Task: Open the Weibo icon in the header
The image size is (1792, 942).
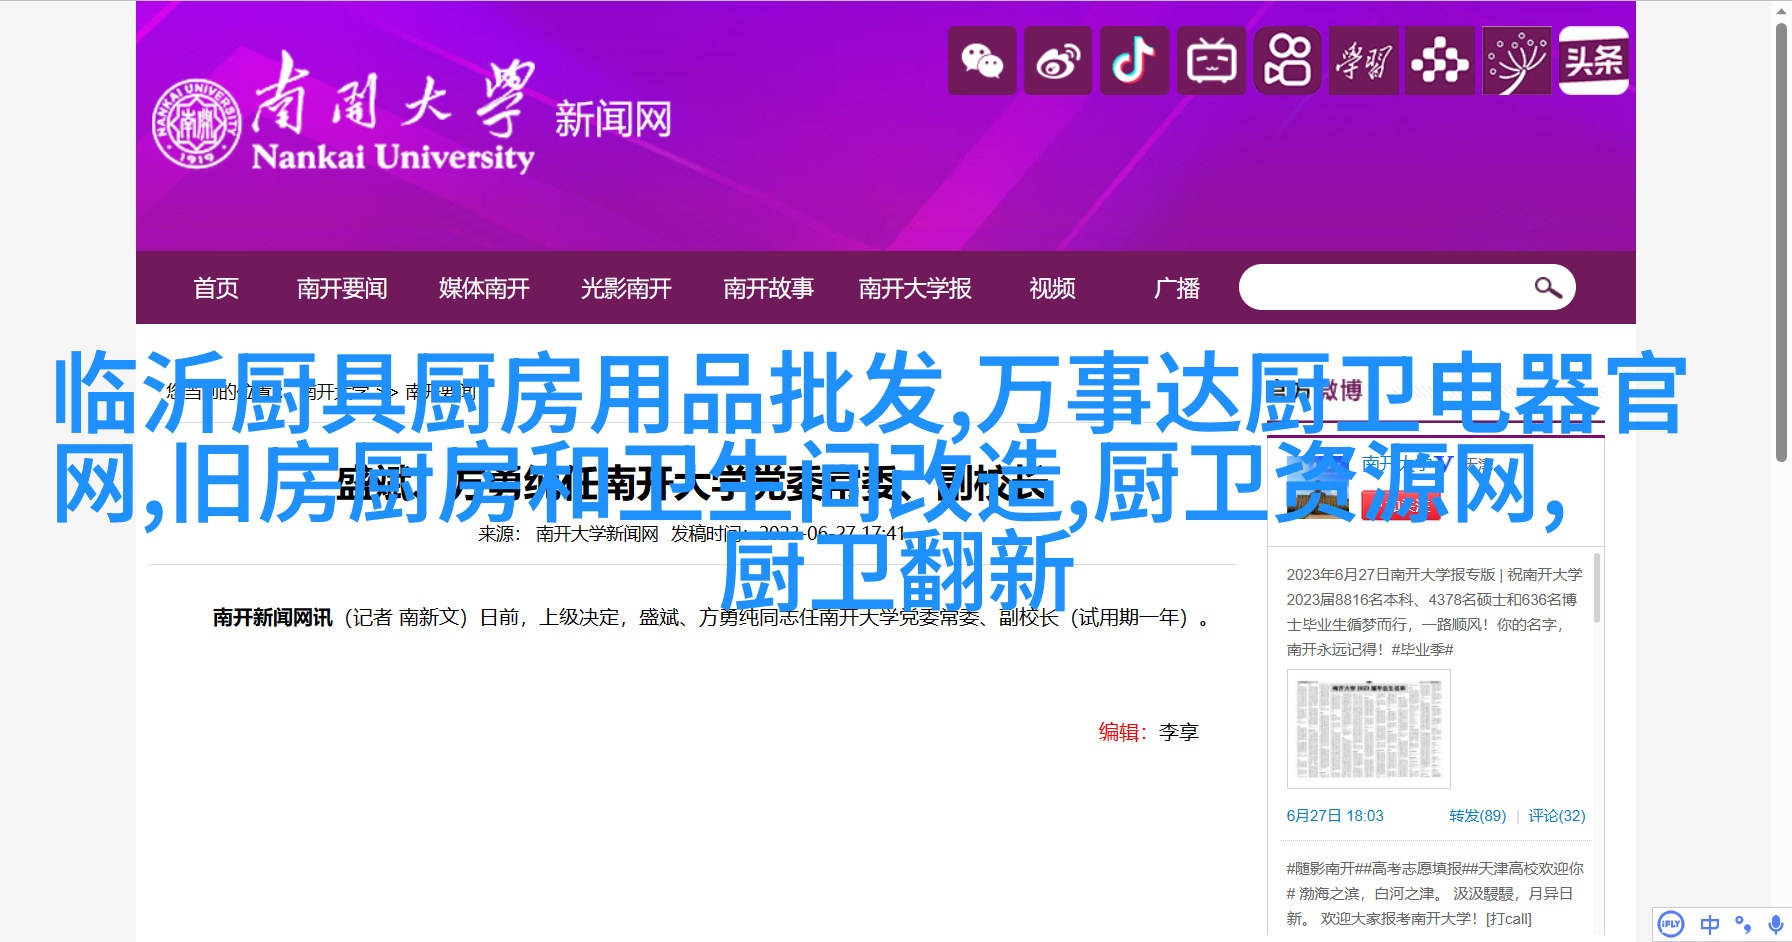Action: coord(1058,61)
